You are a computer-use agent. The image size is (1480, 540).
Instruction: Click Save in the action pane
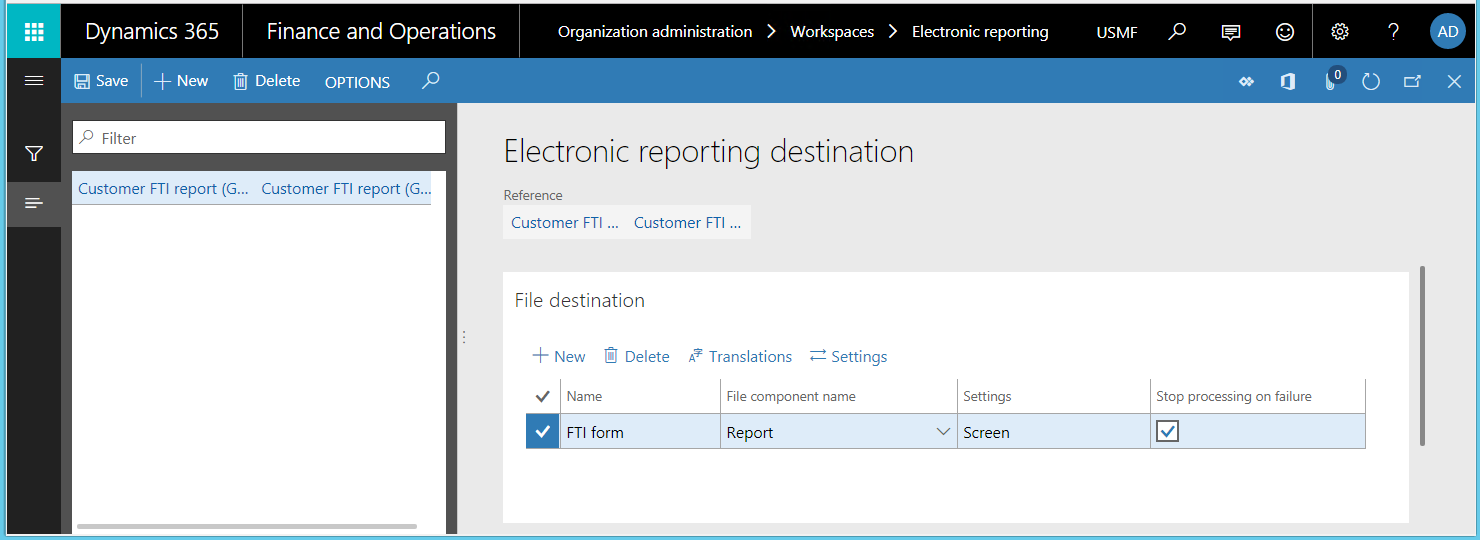[101, 81]
